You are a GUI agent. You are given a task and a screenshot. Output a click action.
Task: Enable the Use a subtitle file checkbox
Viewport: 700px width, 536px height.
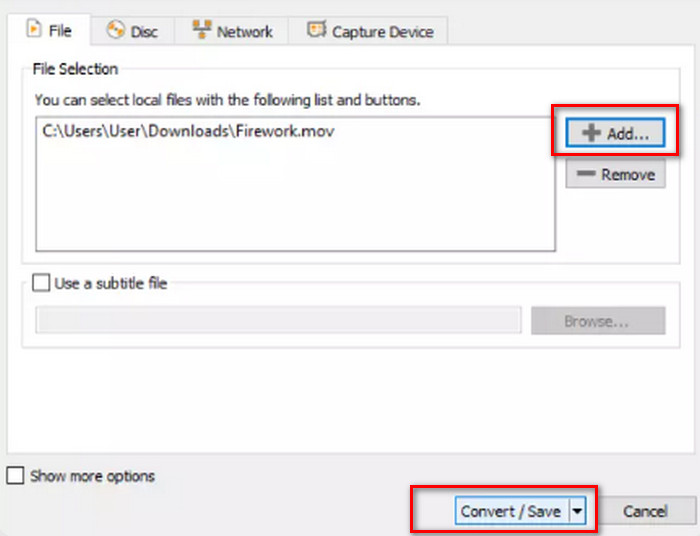point(41,283)
